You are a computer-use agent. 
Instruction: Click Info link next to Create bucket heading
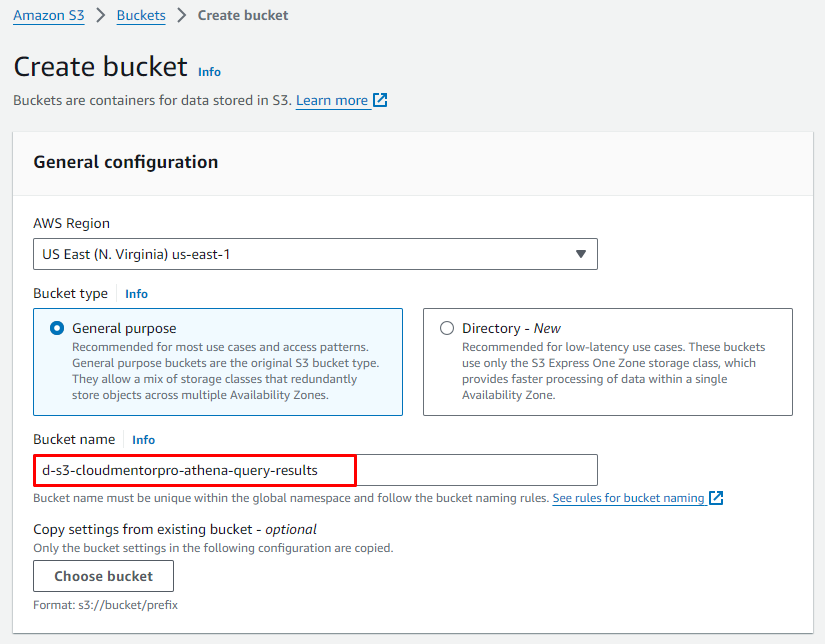[209, 72]
